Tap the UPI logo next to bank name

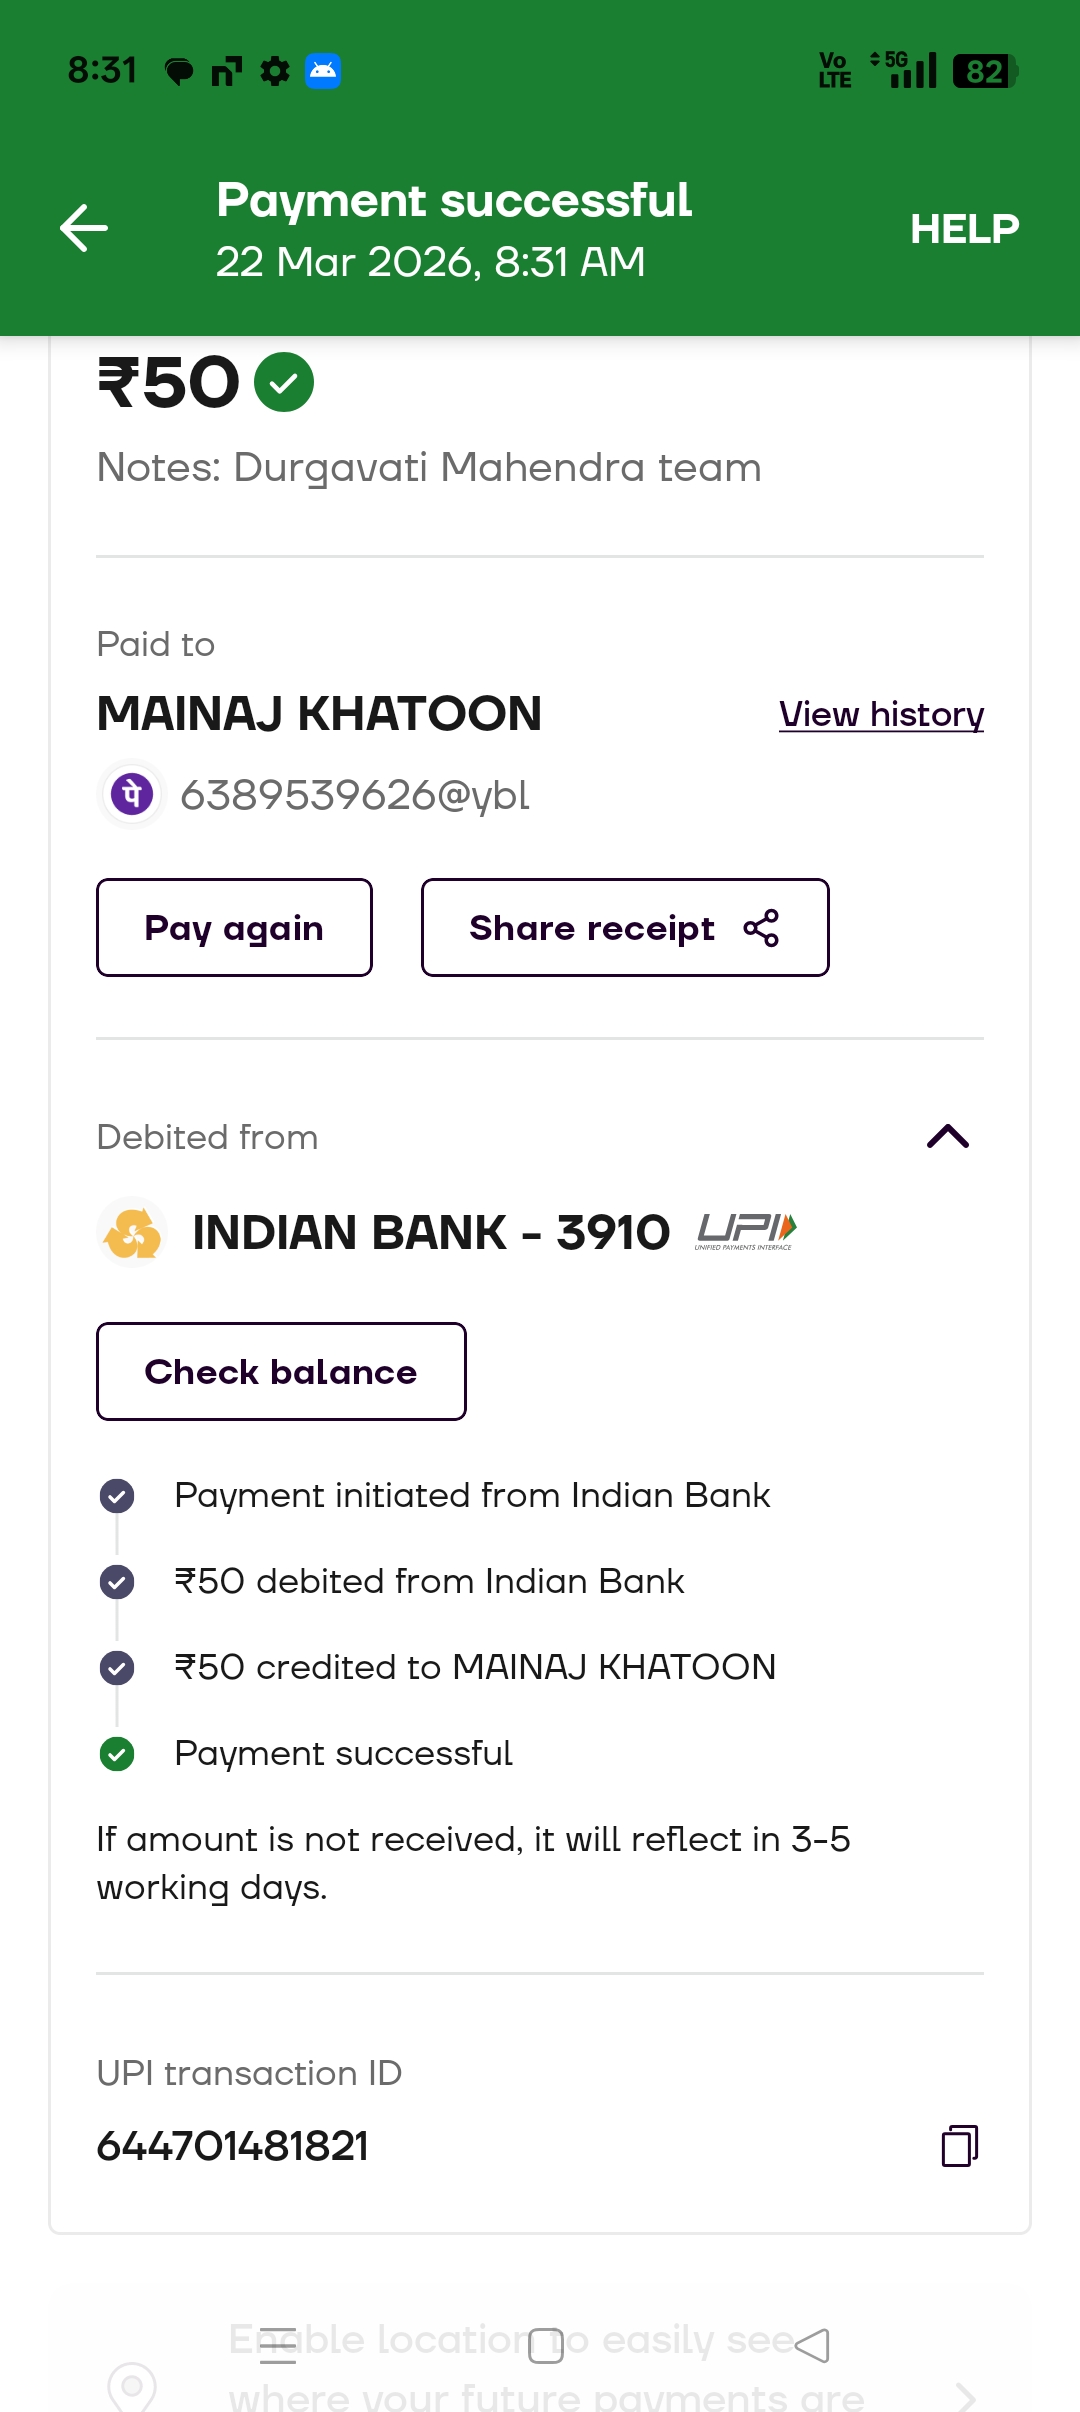pos(746,1231)
